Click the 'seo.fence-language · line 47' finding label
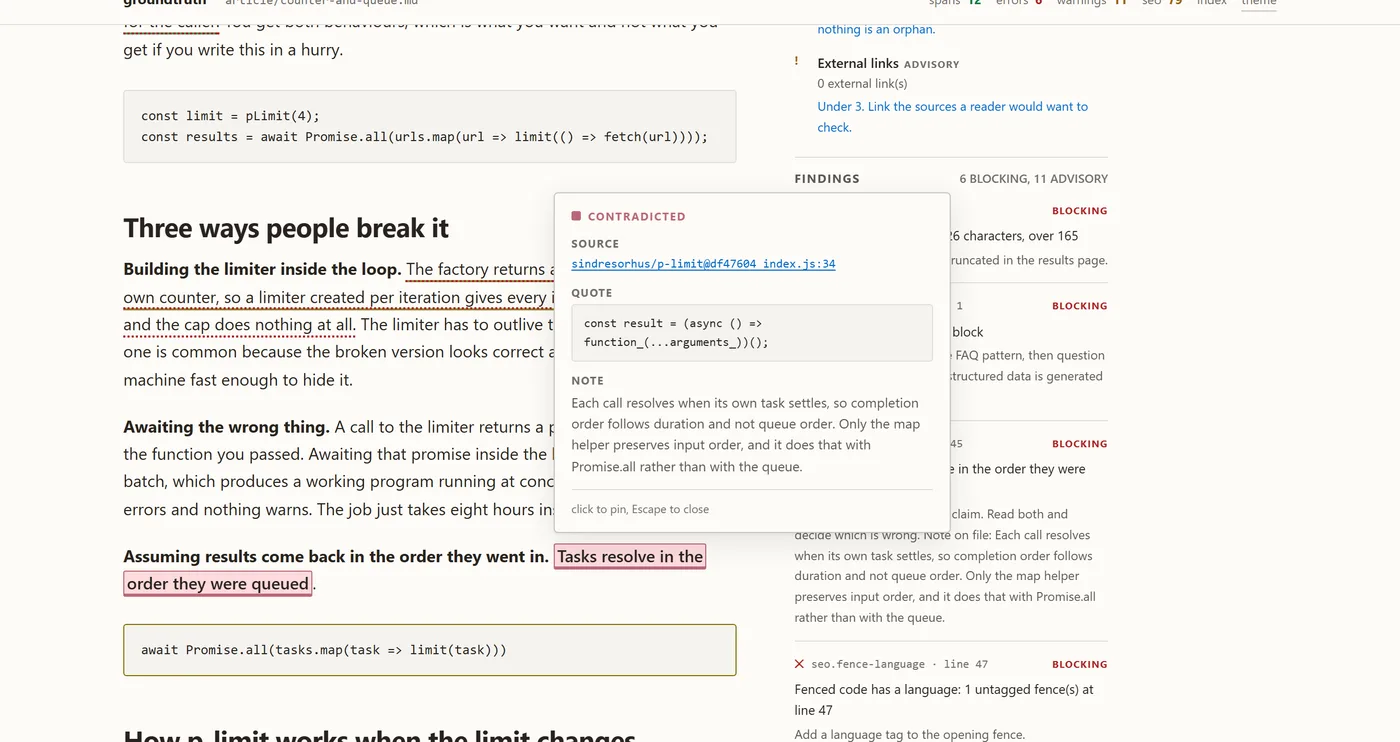Viewport: 1400px width, 742px height. 899,664
